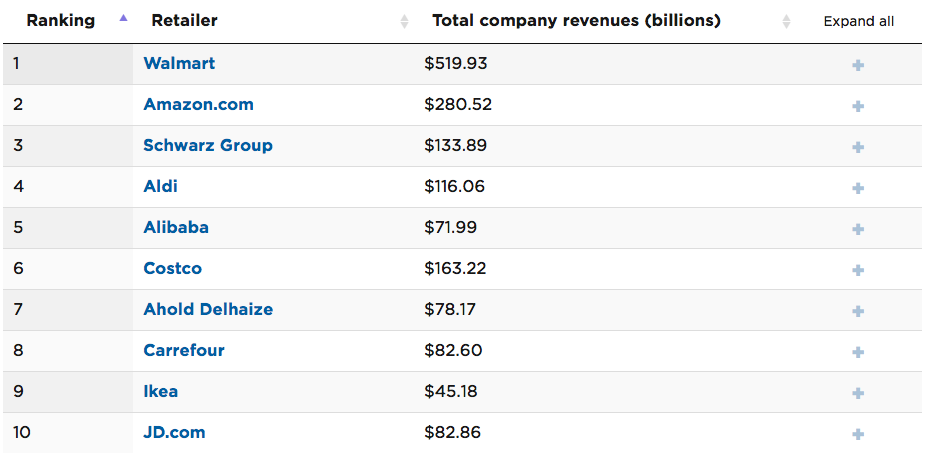
Task: Click the plus icon in Aldi row
Action: pos(858,188)
